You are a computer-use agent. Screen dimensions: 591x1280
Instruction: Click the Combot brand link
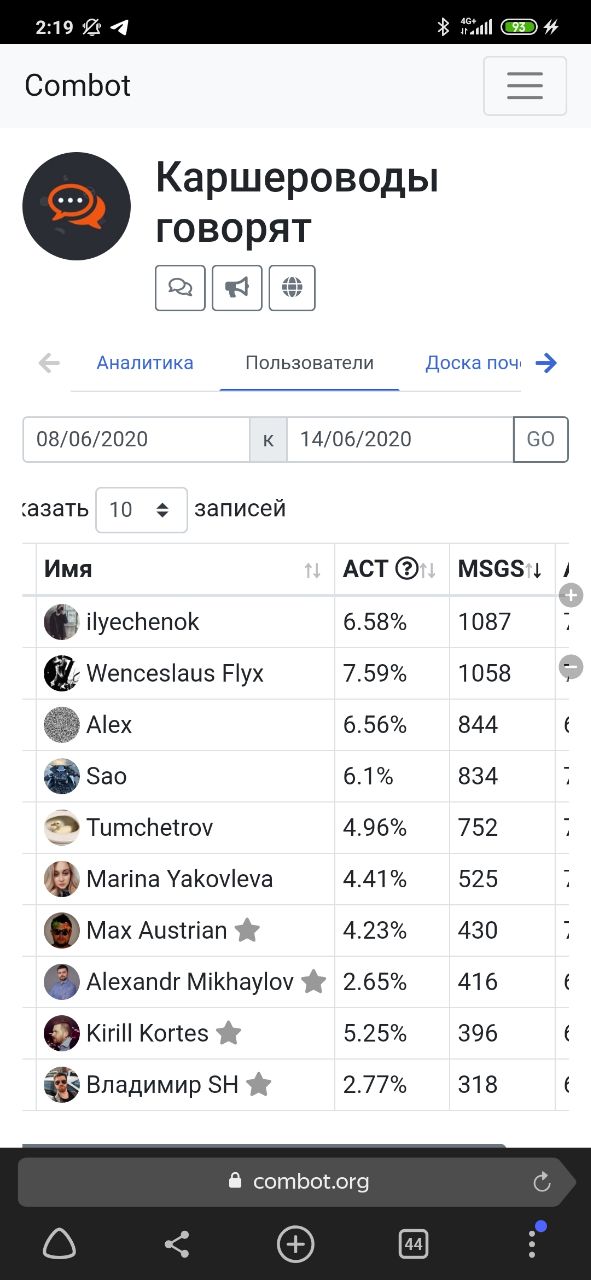pyautogui.click(x=78, y=86)
